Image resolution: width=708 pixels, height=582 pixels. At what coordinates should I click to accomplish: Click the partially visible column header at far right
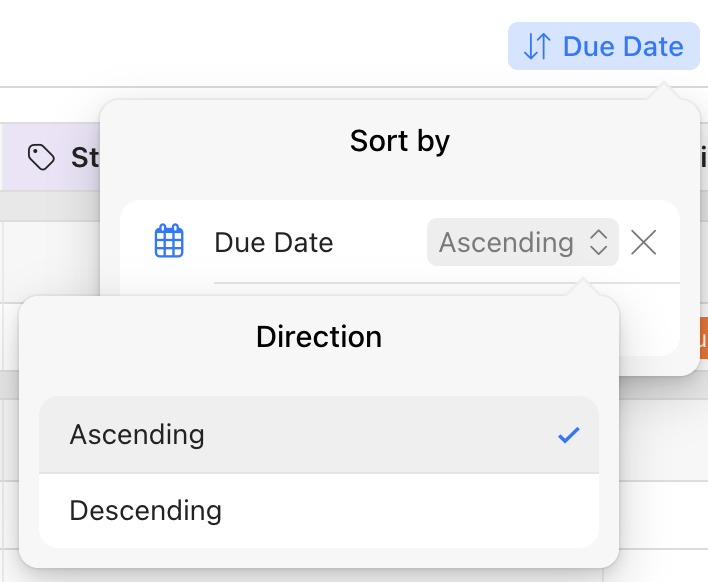[x=703, y=157]
